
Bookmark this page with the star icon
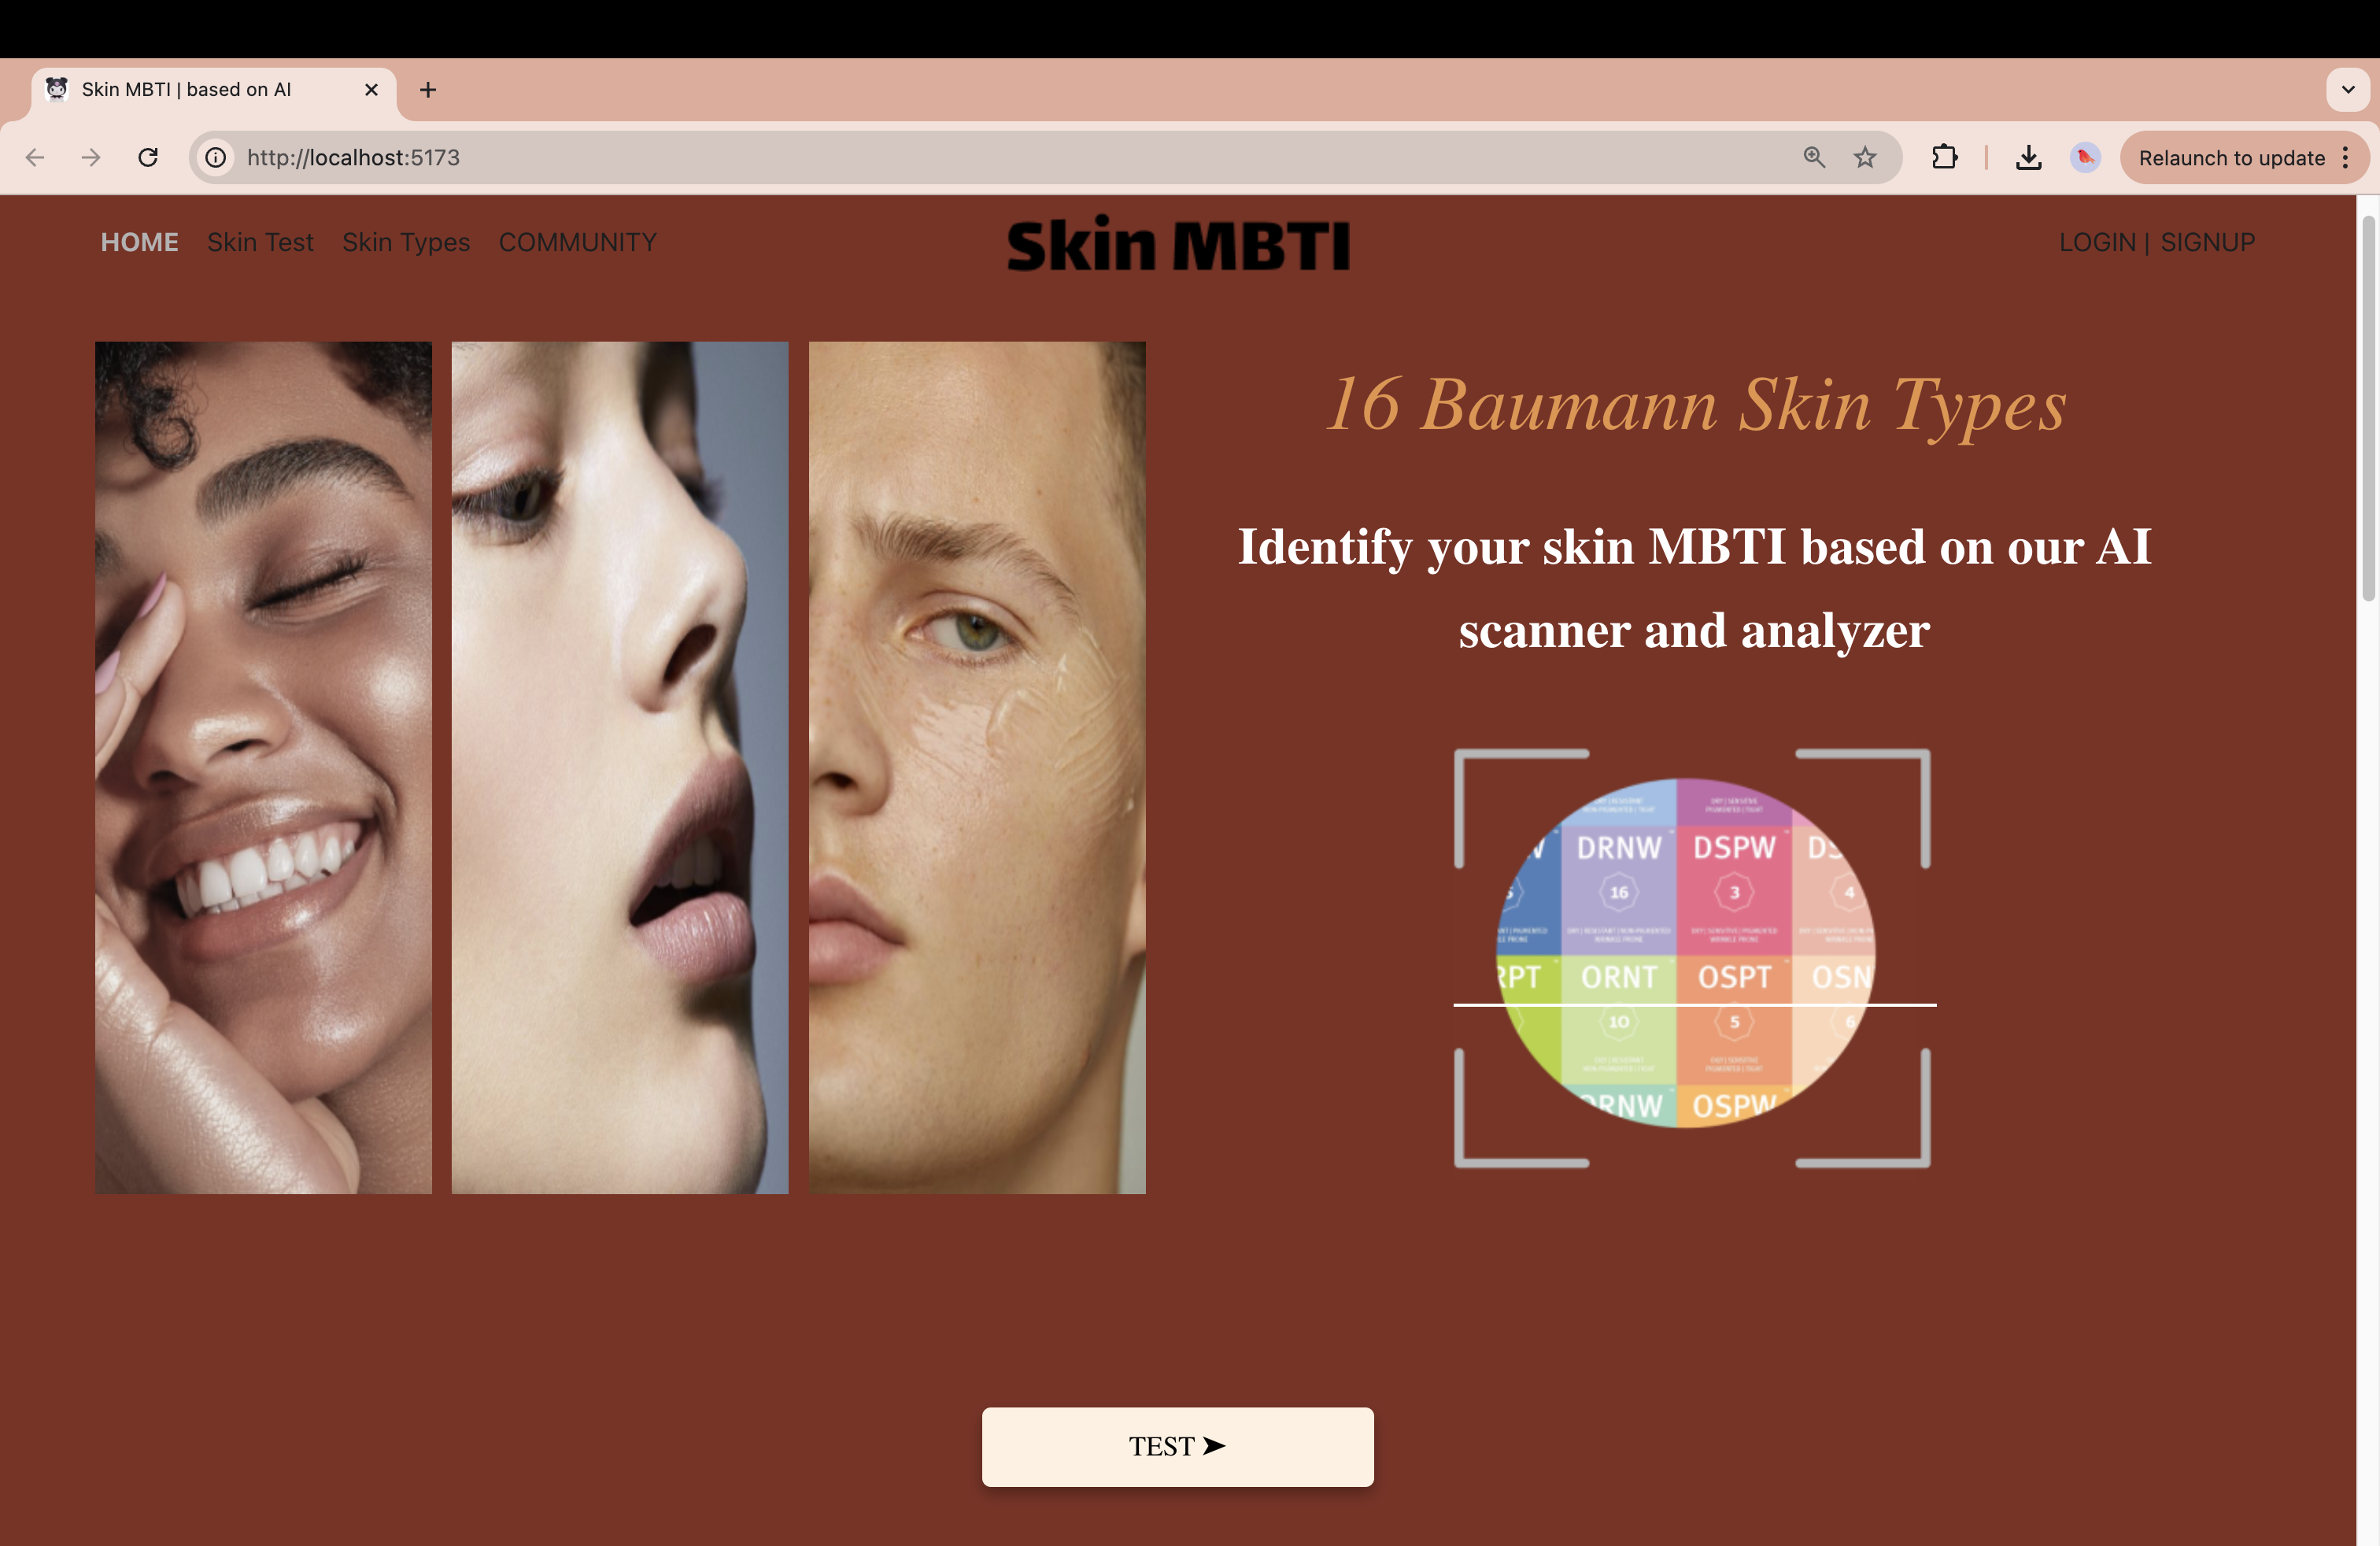tap(1864, 157)
